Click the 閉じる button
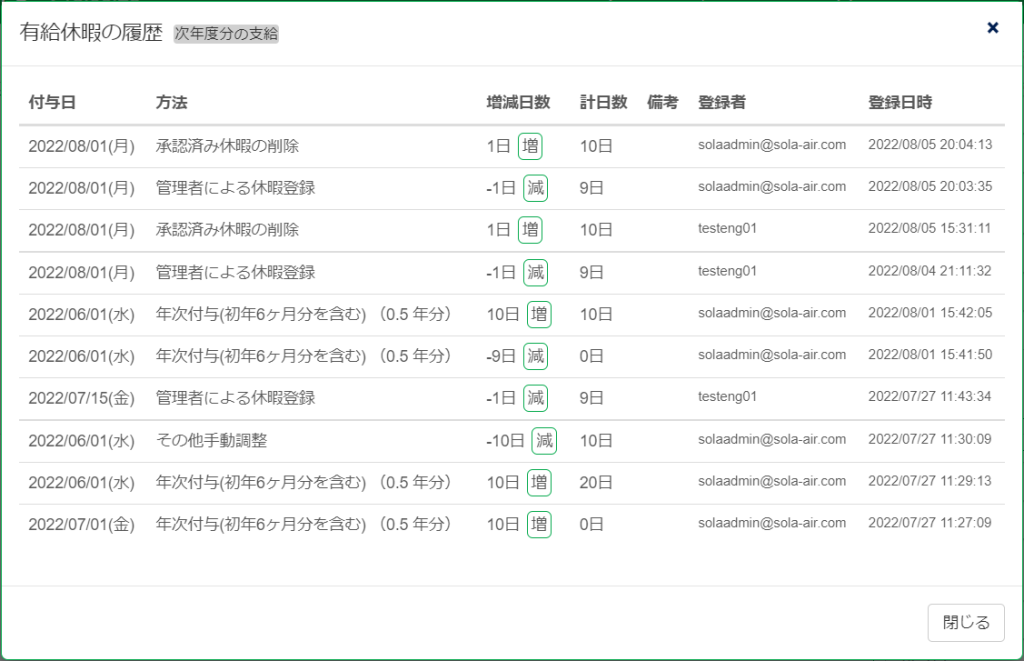This screenshot has width=1024, height=661. click(965, 623)
